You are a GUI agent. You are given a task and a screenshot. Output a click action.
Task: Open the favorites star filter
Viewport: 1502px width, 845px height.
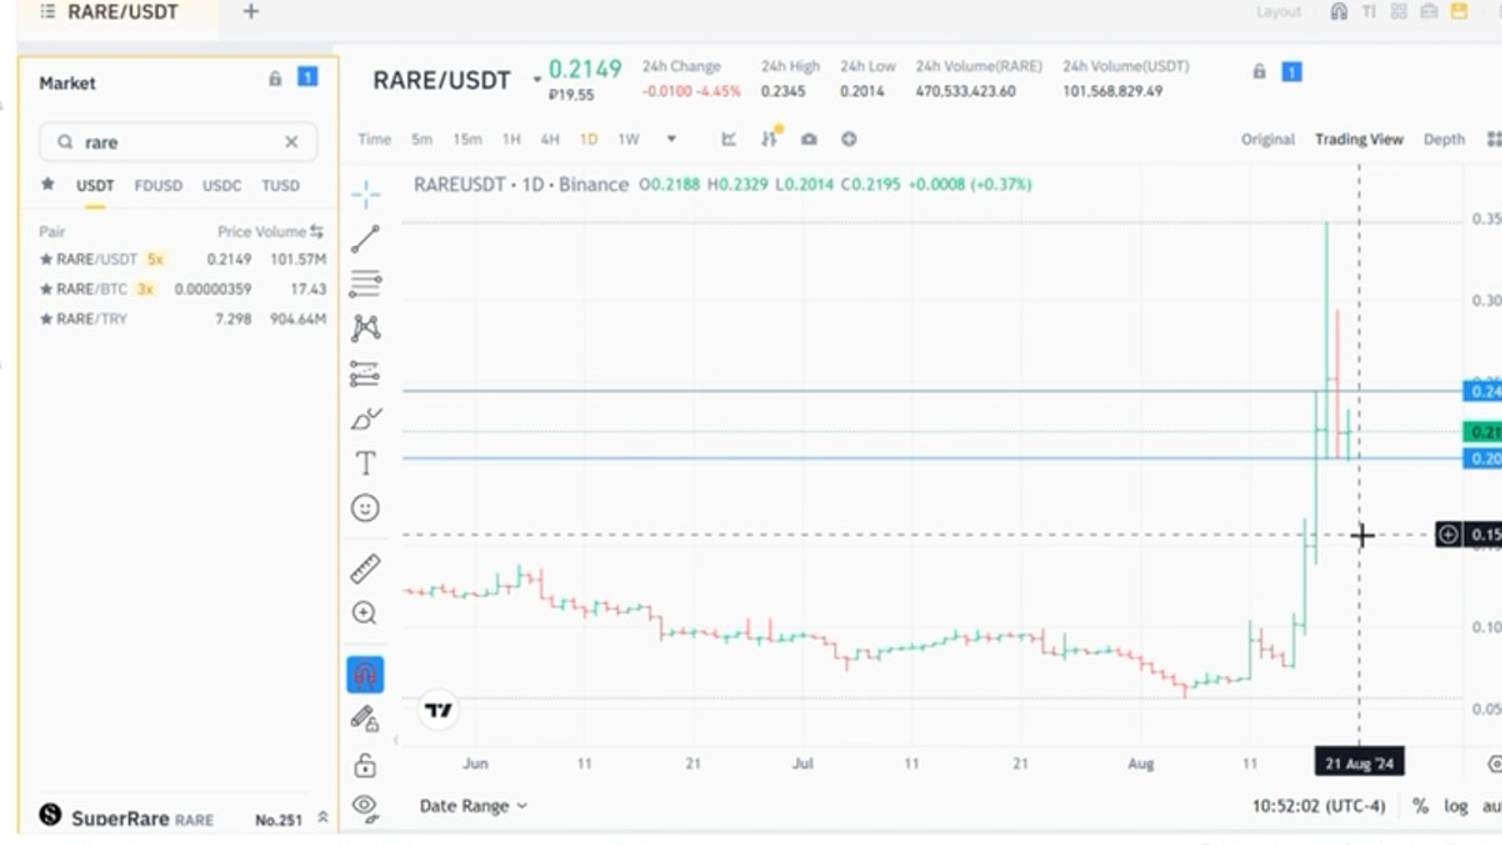pyautogui.click(x=47, y=184)
